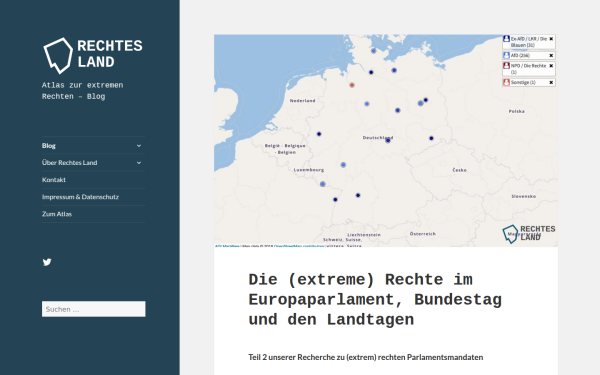Screen dimensions: 600x375
Task: Remove the AfD (256) layer with X
Action: [x=551, y=55]
